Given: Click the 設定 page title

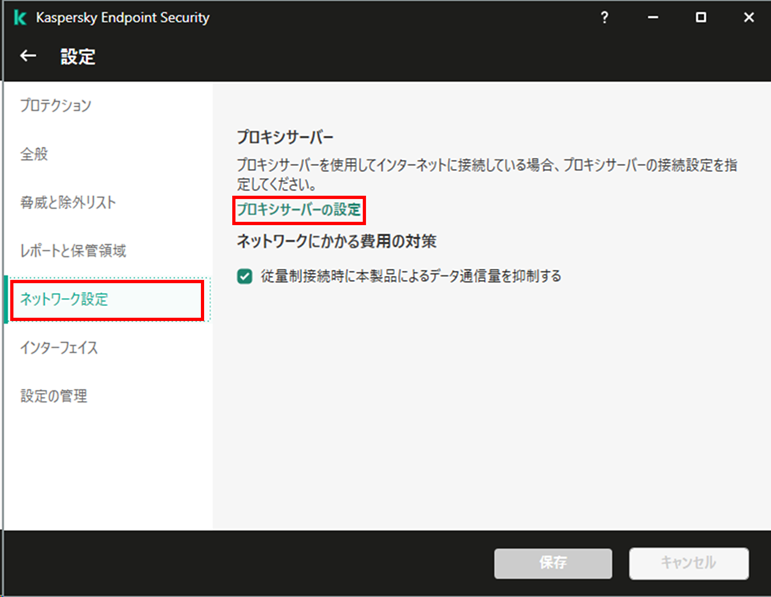Looking at the screenshot, I should coord(78,57).
